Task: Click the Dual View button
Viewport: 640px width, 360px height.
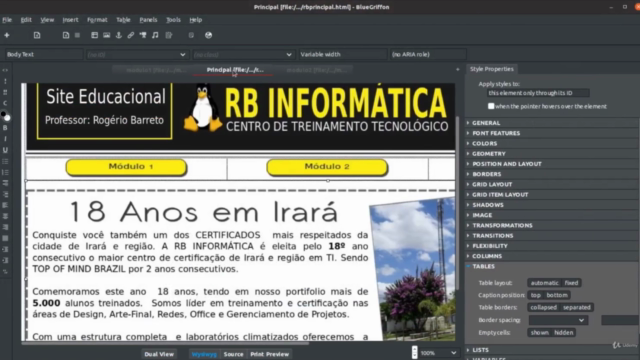Action: click(x=159, y=354)
